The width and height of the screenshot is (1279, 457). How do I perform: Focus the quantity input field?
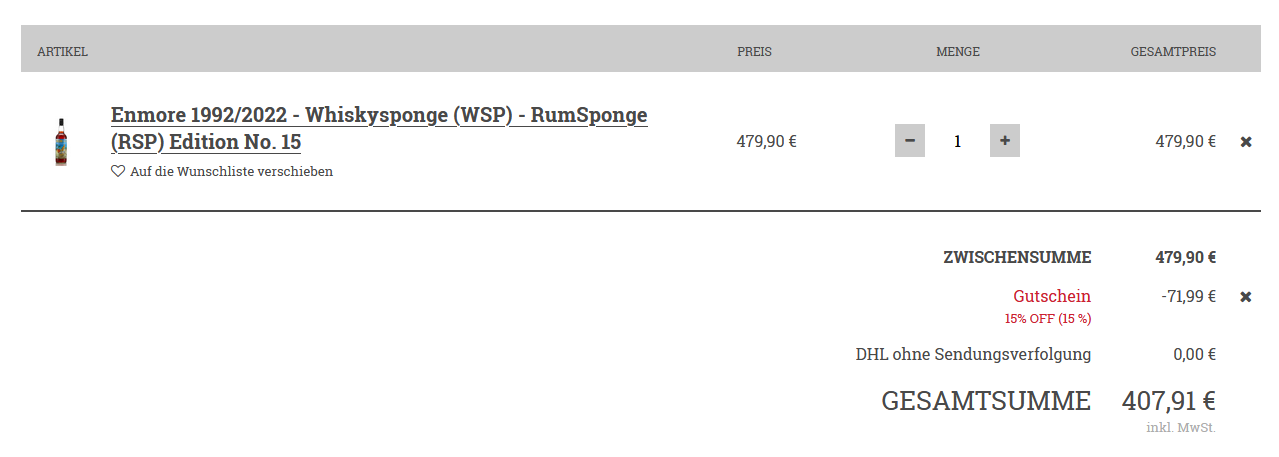pos(957,141)
